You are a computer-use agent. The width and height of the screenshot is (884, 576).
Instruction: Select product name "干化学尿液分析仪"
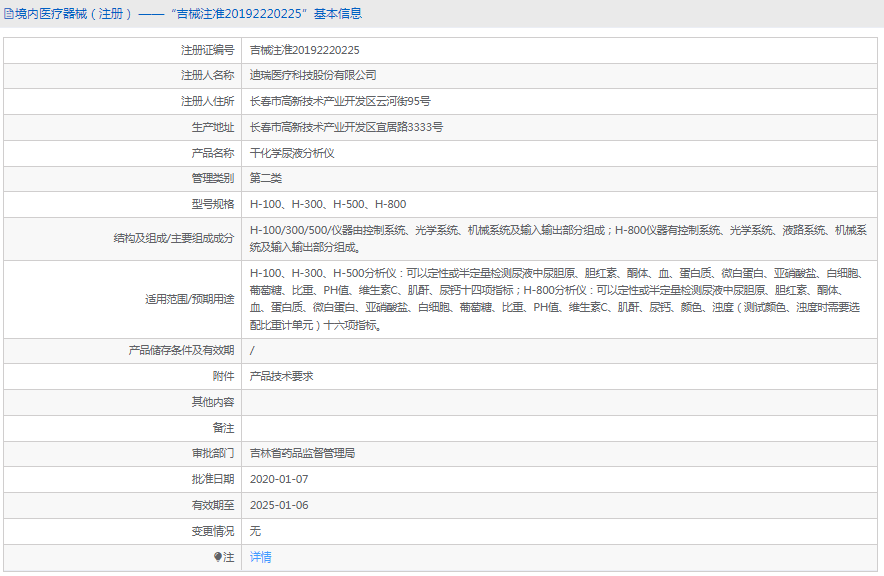293,153
